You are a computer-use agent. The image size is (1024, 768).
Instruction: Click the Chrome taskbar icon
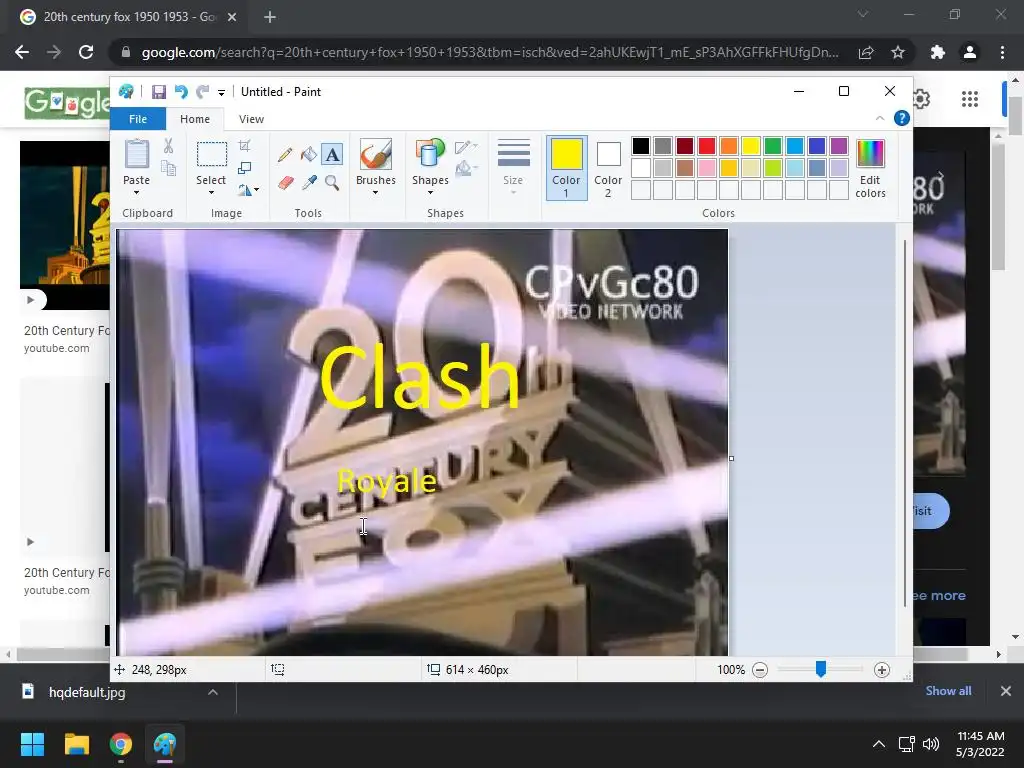(x=121, y=744)
